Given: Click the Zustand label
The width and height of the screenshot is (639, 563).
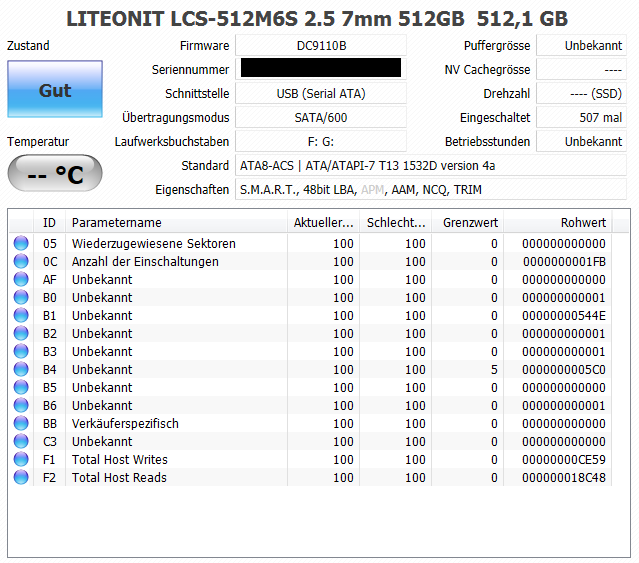Looking at the screenshot, I should (28, 45).
